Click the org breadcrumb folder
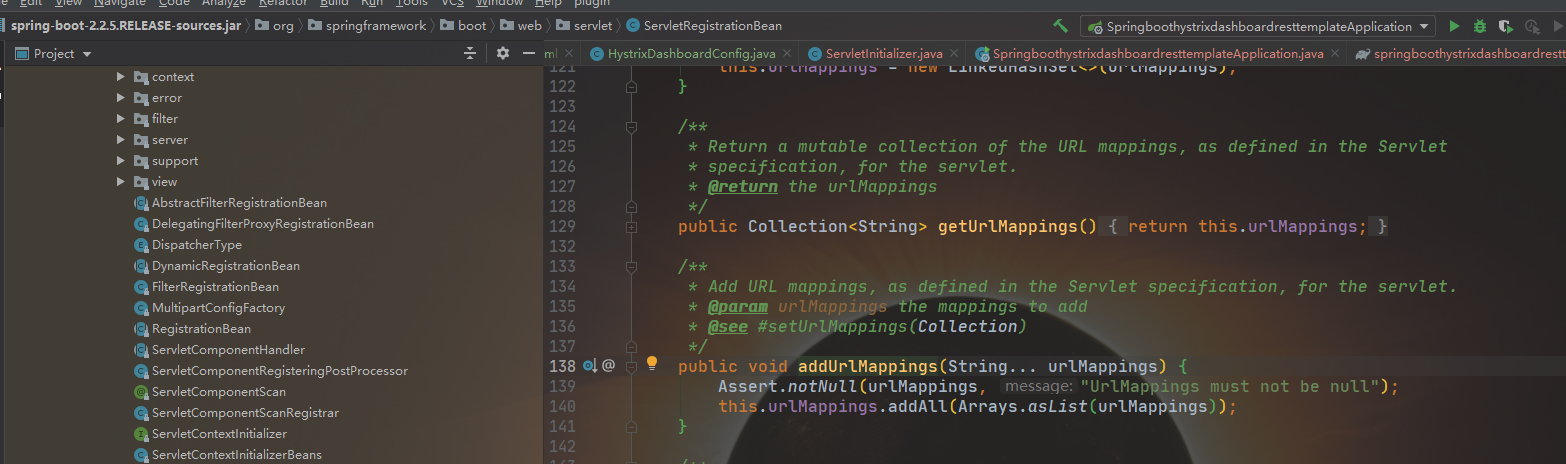 274,26
